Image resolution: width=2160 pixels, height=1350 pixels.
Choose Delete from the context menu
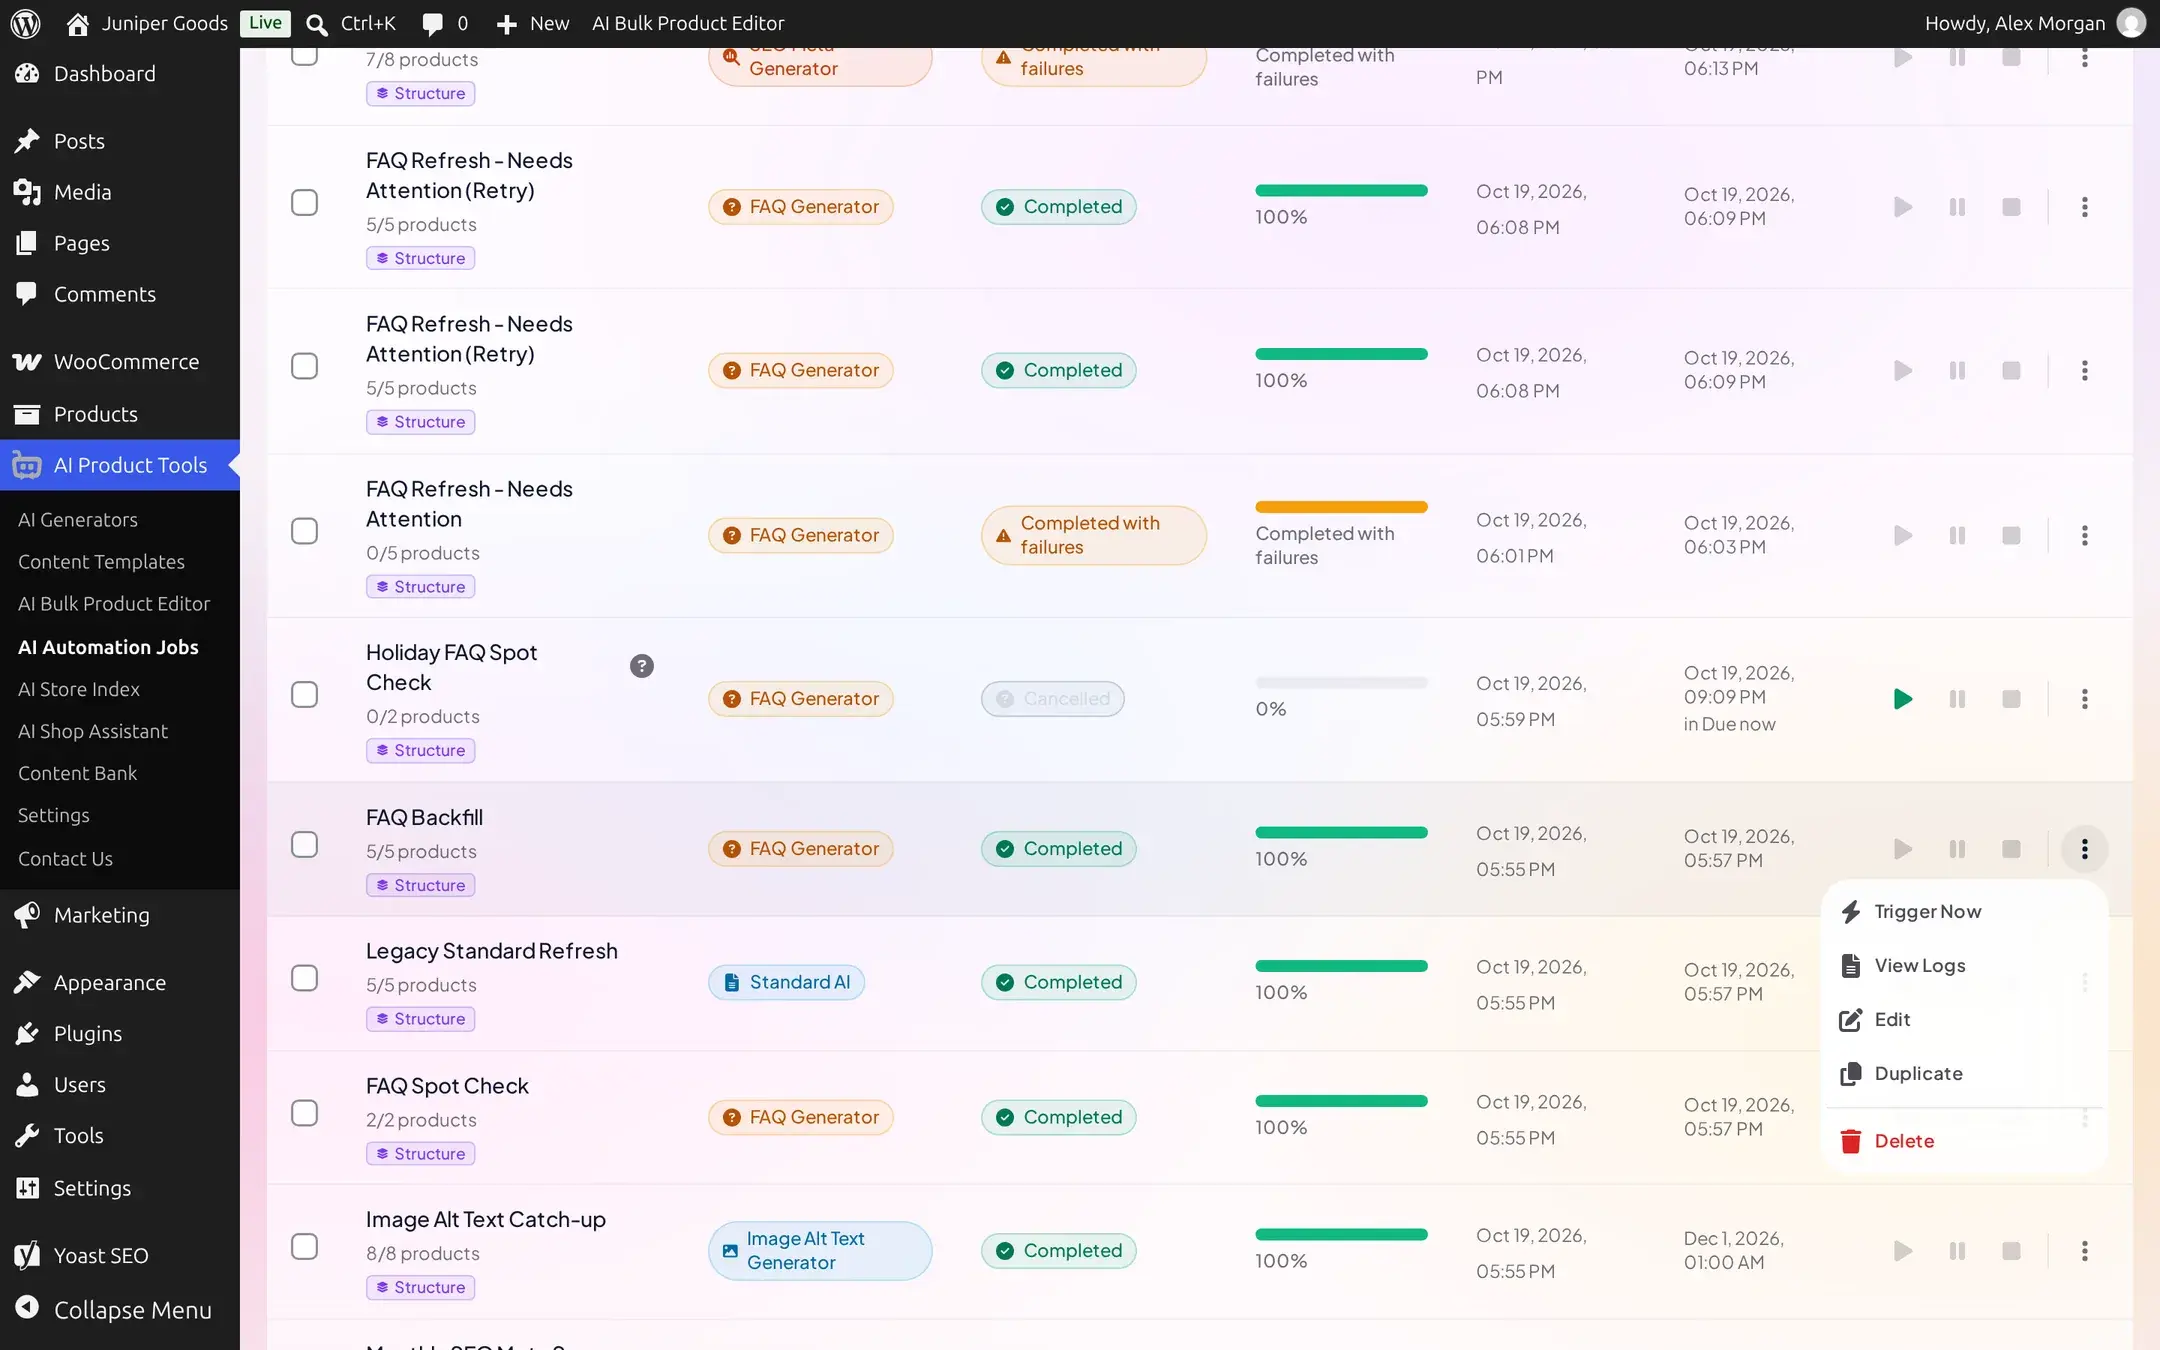coord(1964,1141)
